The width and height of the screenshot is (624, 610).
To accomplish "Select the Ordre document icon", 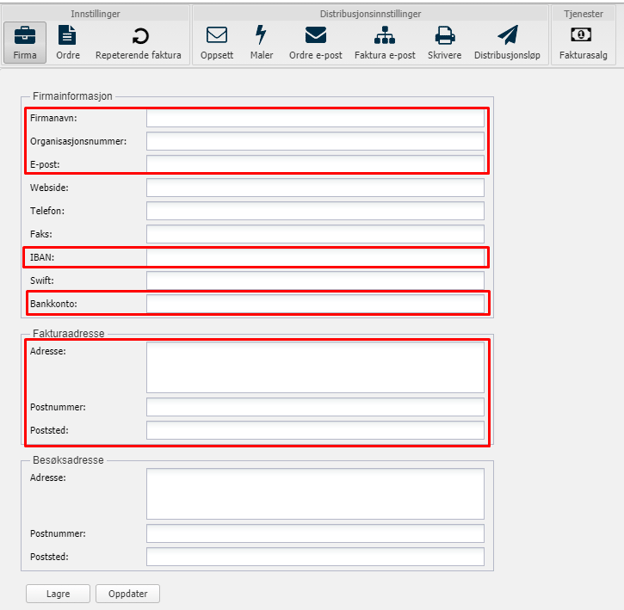I will click(68, 42).
